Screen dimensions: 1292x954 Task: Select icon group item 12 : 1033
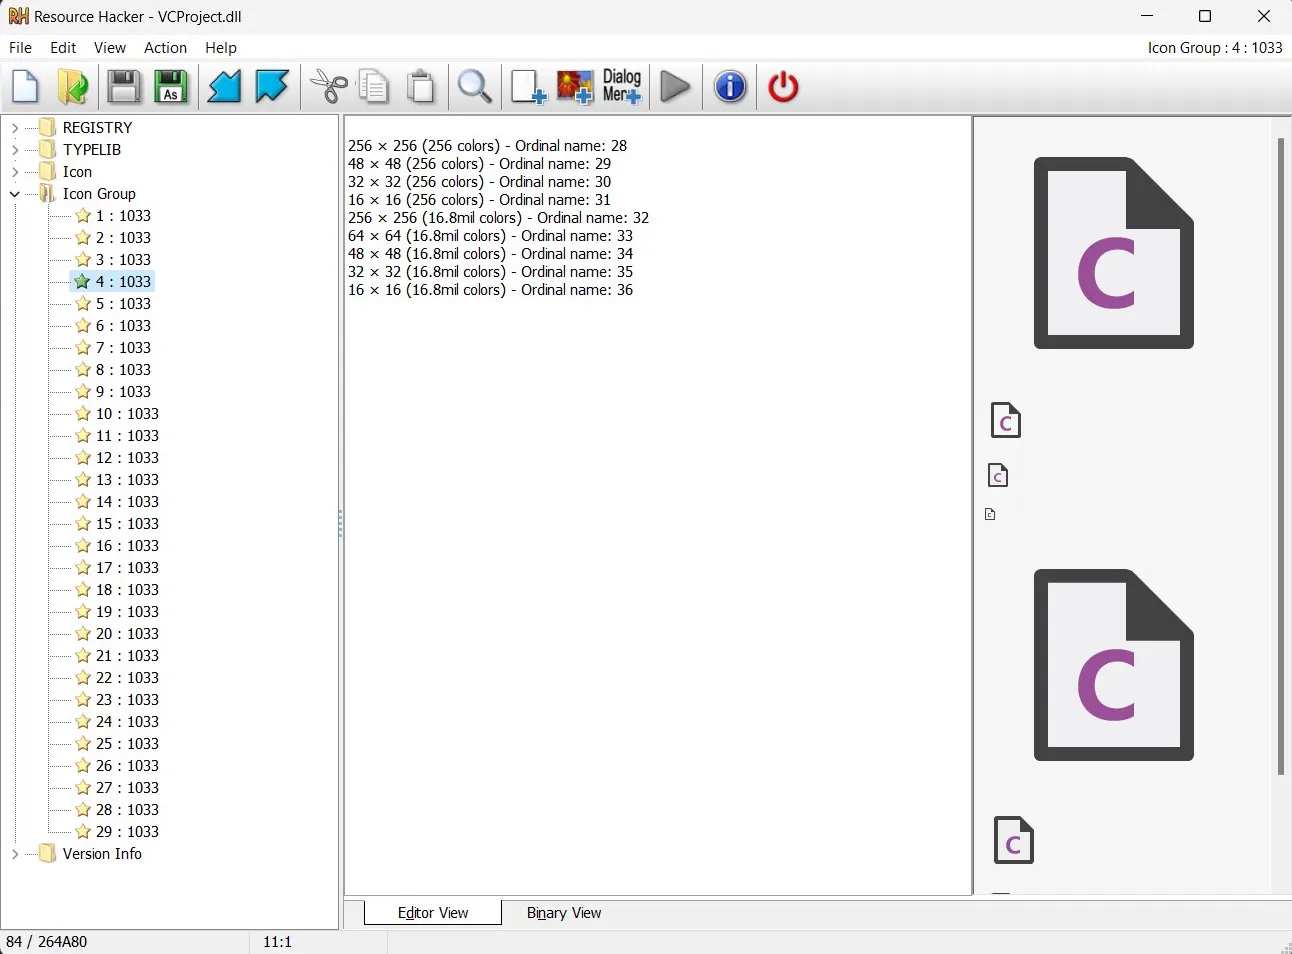pyautogui.click(x=127, y=458)
